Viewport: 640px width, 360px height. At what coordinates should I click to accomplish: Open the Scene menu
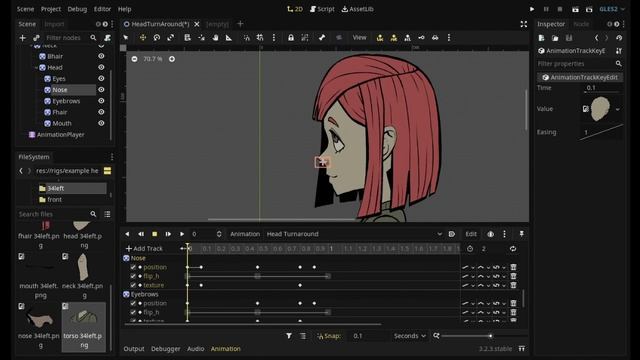point(25,9)
